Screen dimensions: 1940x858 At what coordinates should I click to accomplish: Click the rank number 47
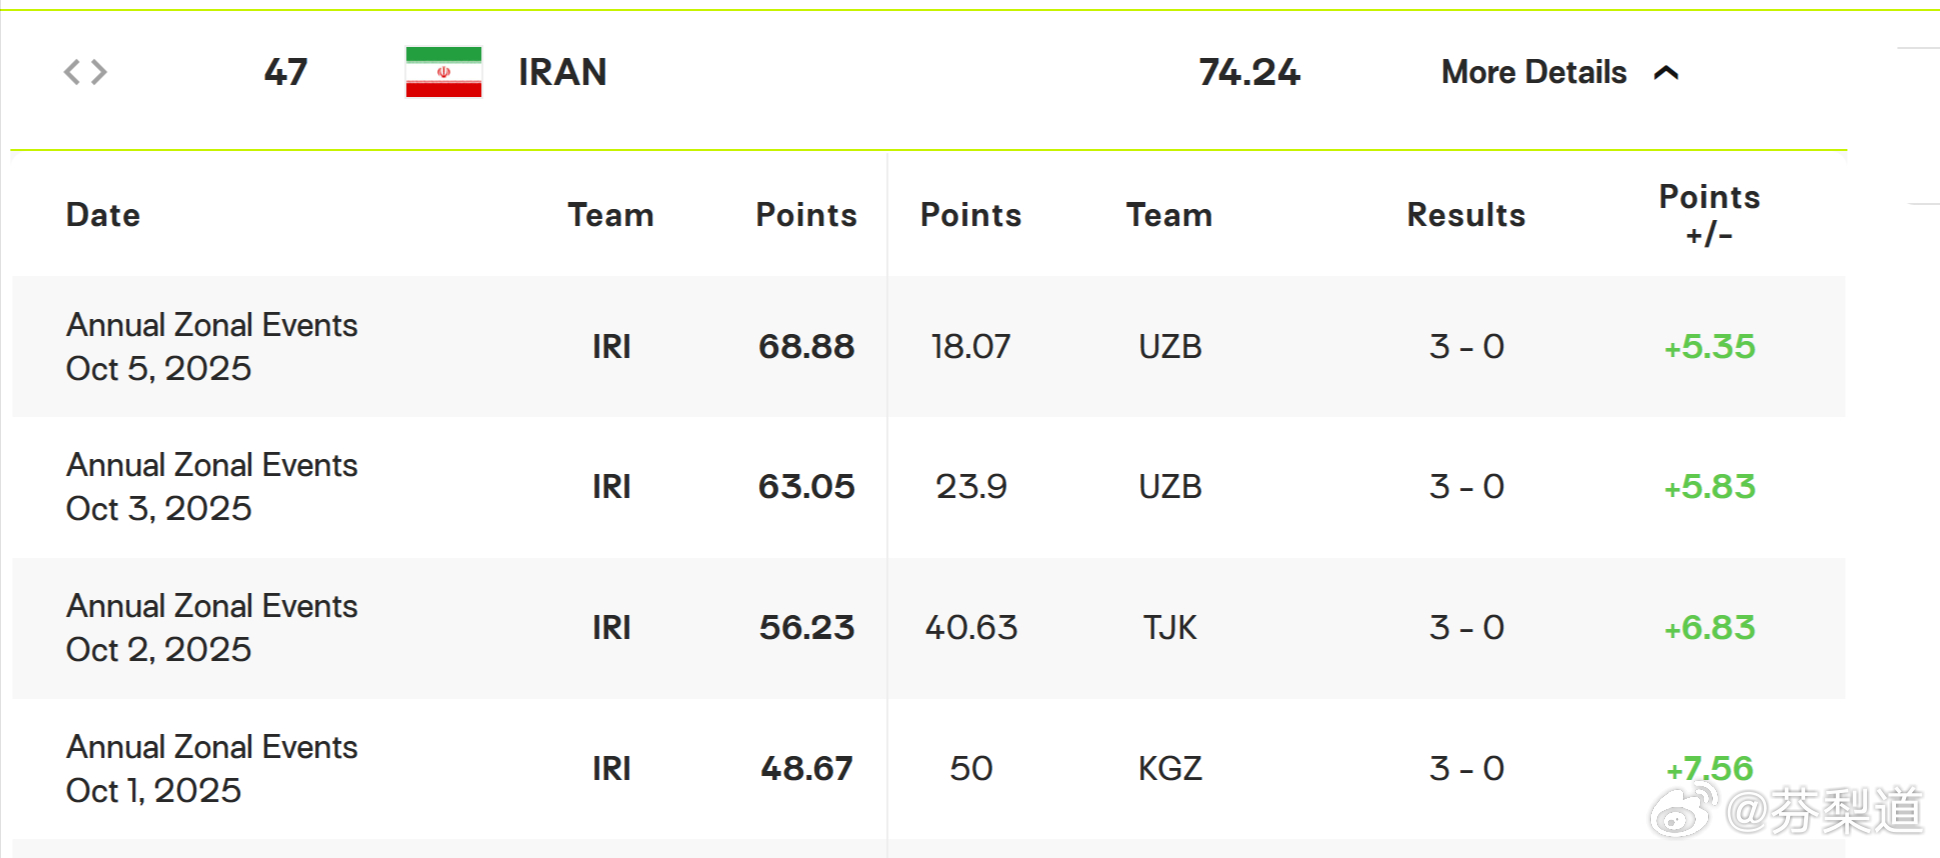pos(286,72)
